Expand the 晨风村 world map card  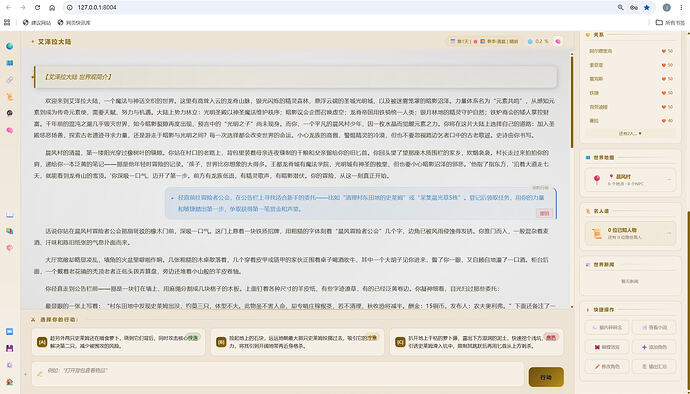[631, 180]
